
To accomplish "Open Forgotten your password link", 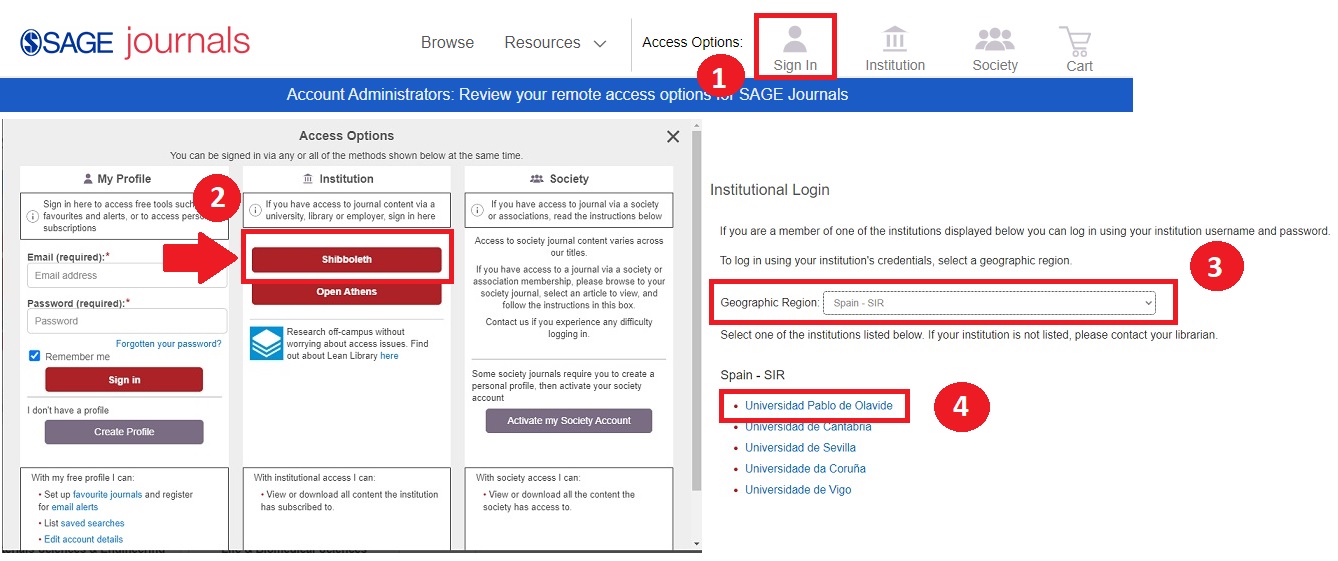I will (x=169, y=344).
